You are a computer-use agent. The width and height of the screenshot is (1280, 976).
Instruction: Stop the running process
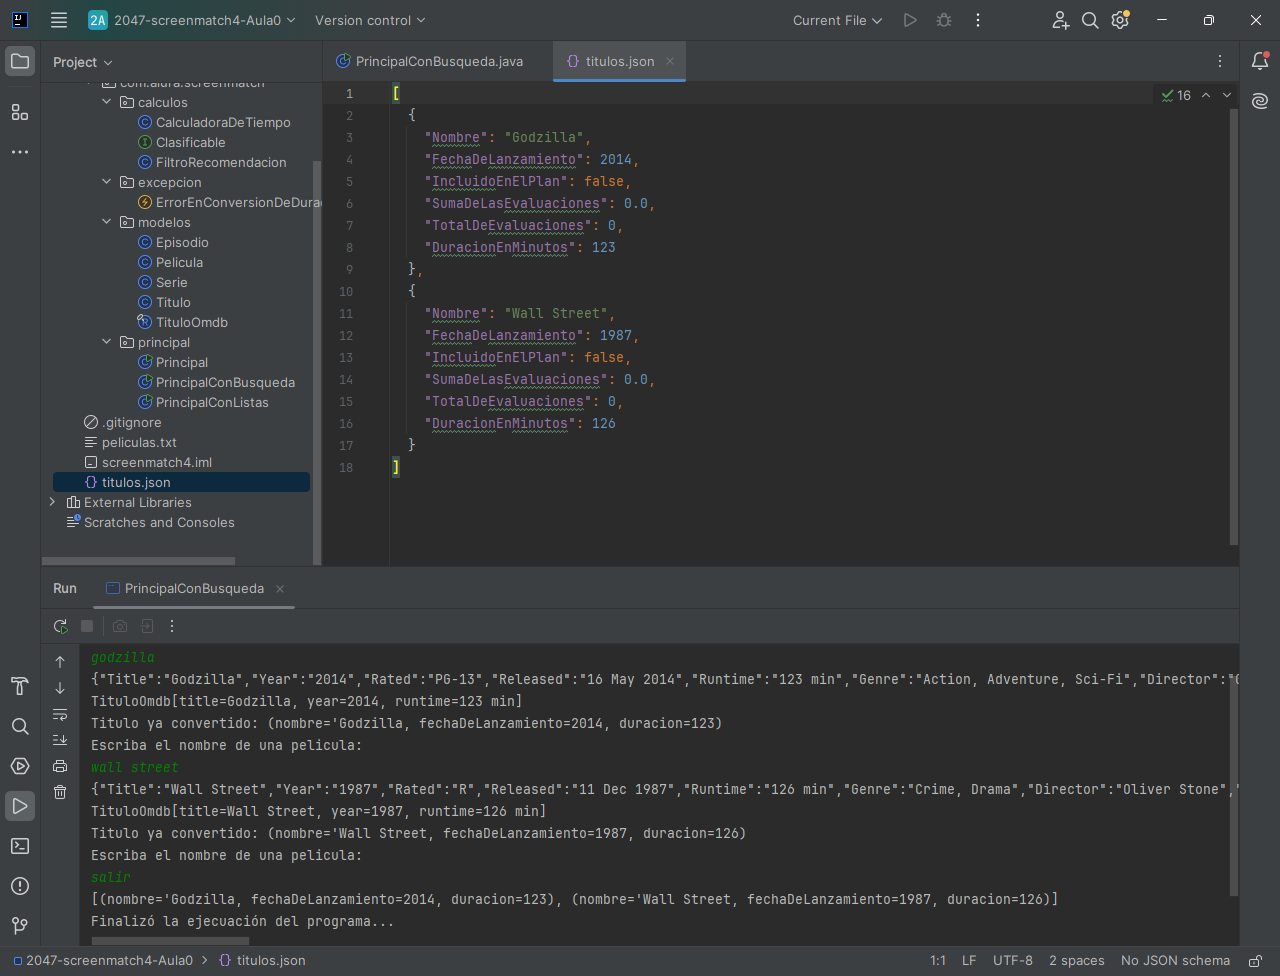coord(87,626)
